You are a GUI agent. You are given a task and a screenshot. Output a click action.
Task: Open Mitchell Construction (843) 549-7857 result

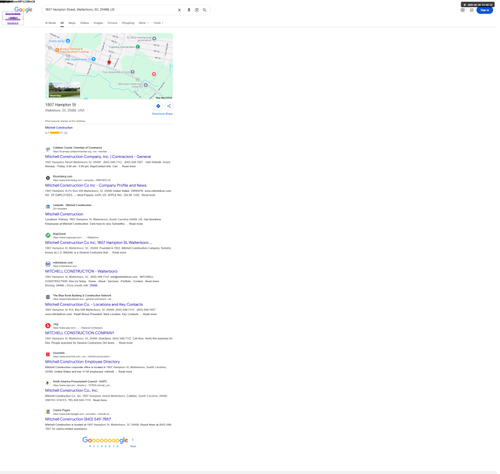tap(78, 419)
